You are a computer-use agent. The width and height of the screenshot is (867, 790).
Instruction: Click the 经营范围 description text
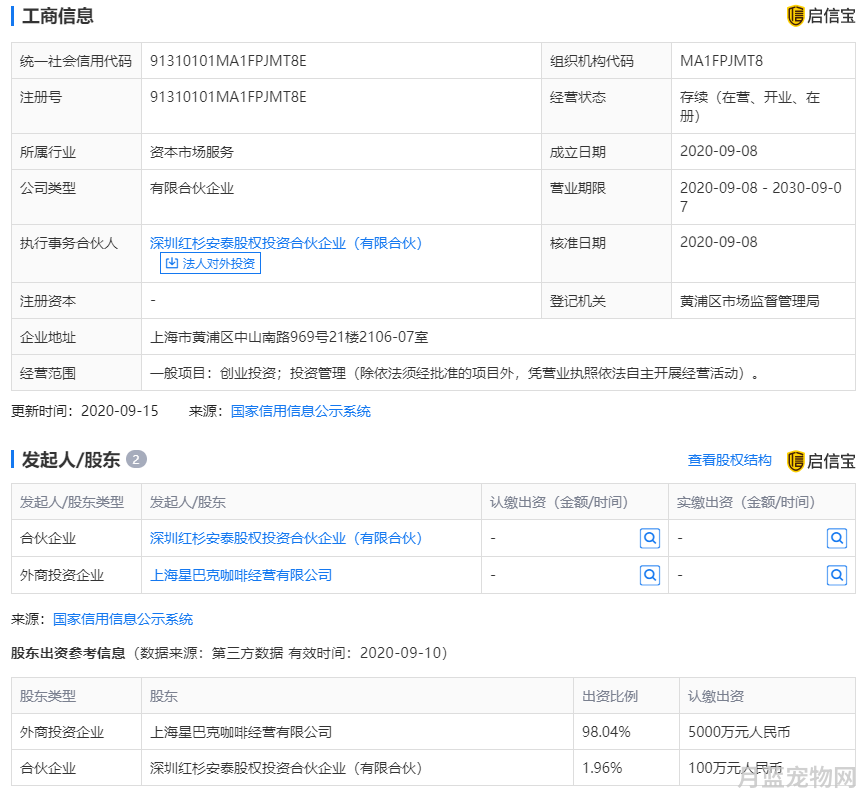pos(453,374)
